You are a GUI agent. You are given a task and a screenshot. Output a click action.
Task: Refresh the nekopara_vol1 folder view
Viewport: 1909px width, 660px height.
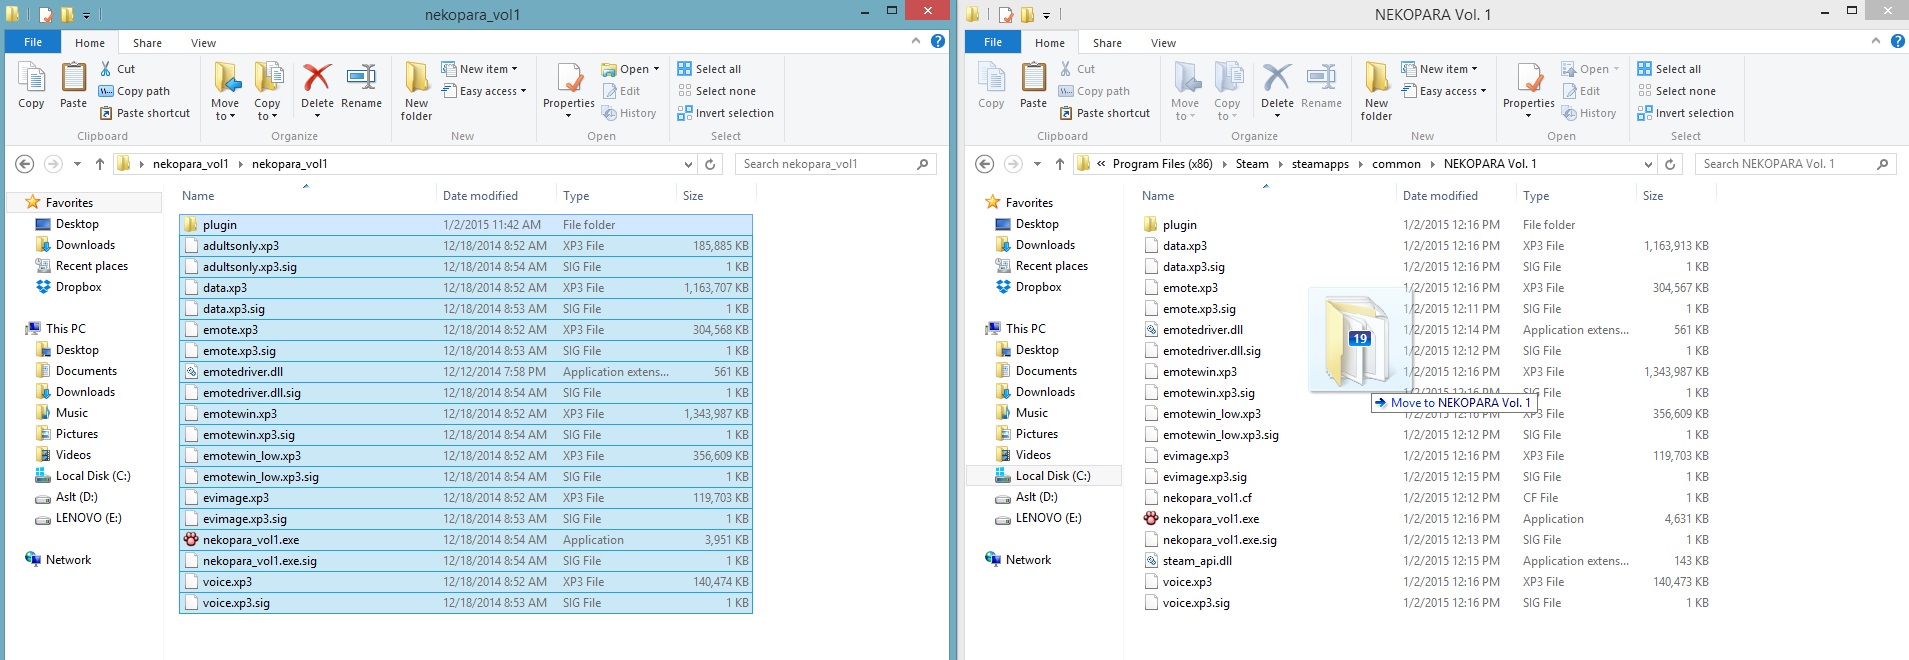710,164
